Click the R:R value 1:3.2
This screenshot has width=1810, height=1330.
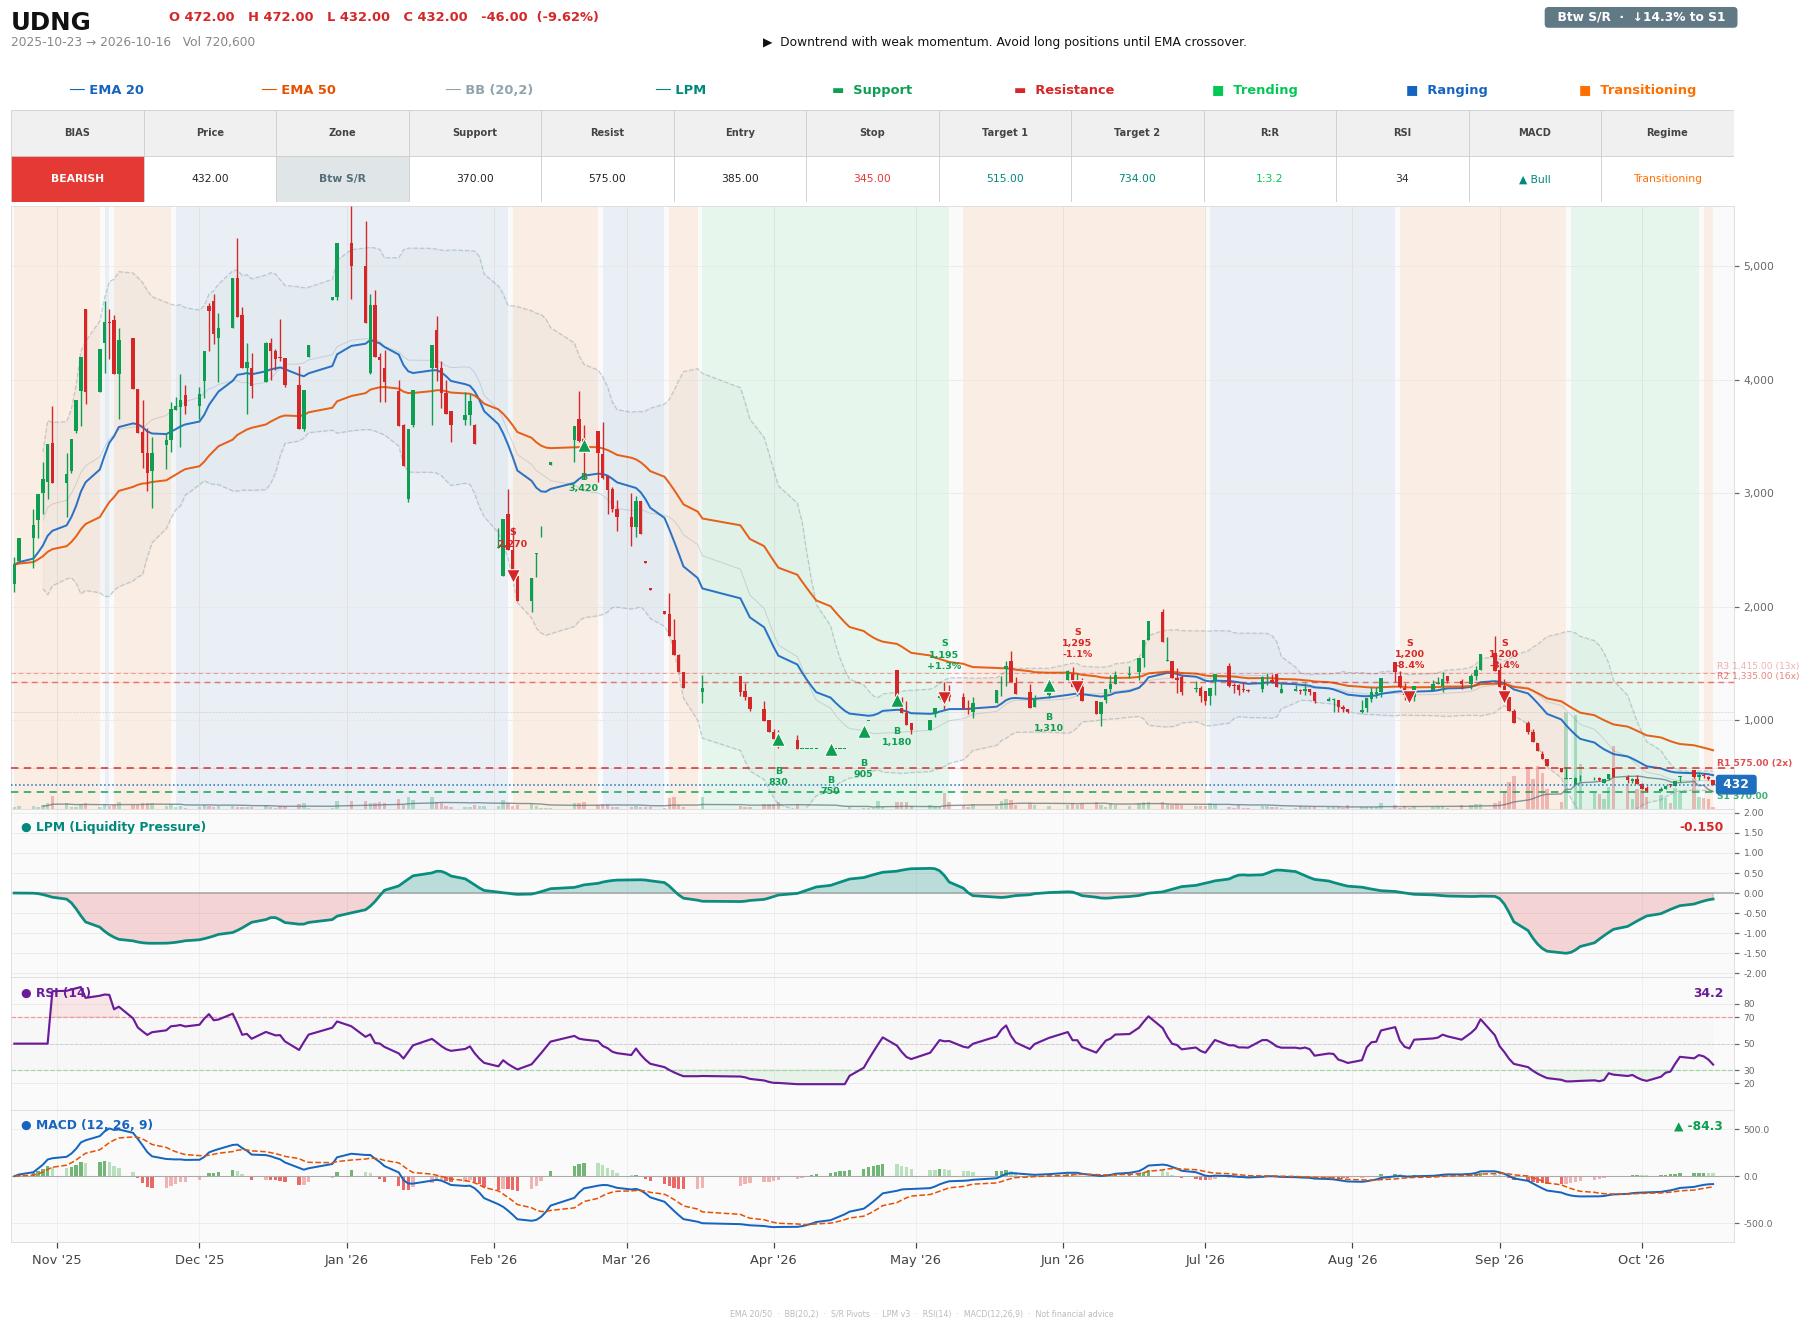coord(1269,179)
